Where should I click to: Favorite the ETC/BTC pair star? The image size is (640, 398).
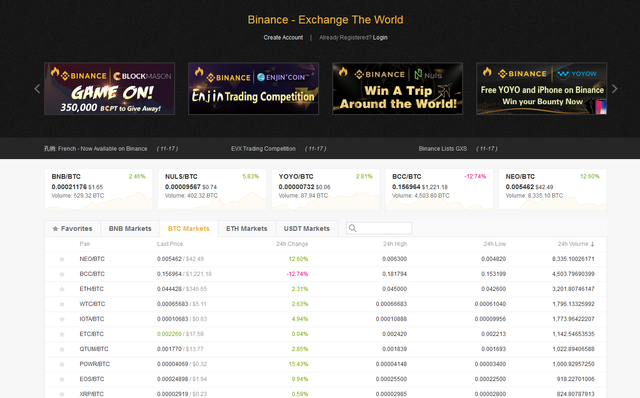[62, 334]
